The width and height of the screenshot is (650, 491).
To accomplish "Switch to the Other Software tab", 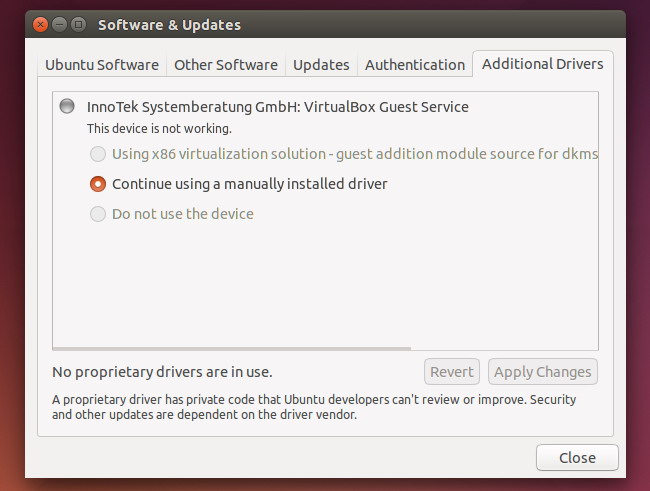I will pyautogui.click(x=226, y=65).
